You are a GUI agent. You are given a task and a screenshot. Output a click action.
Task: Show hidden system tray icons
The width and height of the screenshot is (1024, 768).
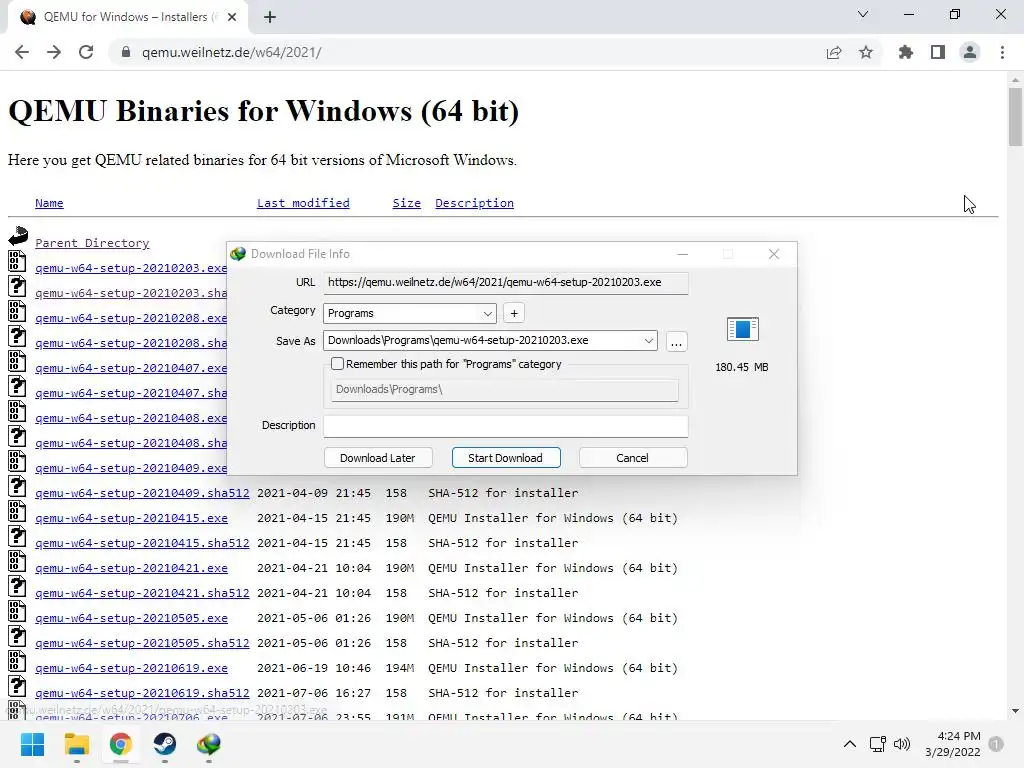pos(850,744)
